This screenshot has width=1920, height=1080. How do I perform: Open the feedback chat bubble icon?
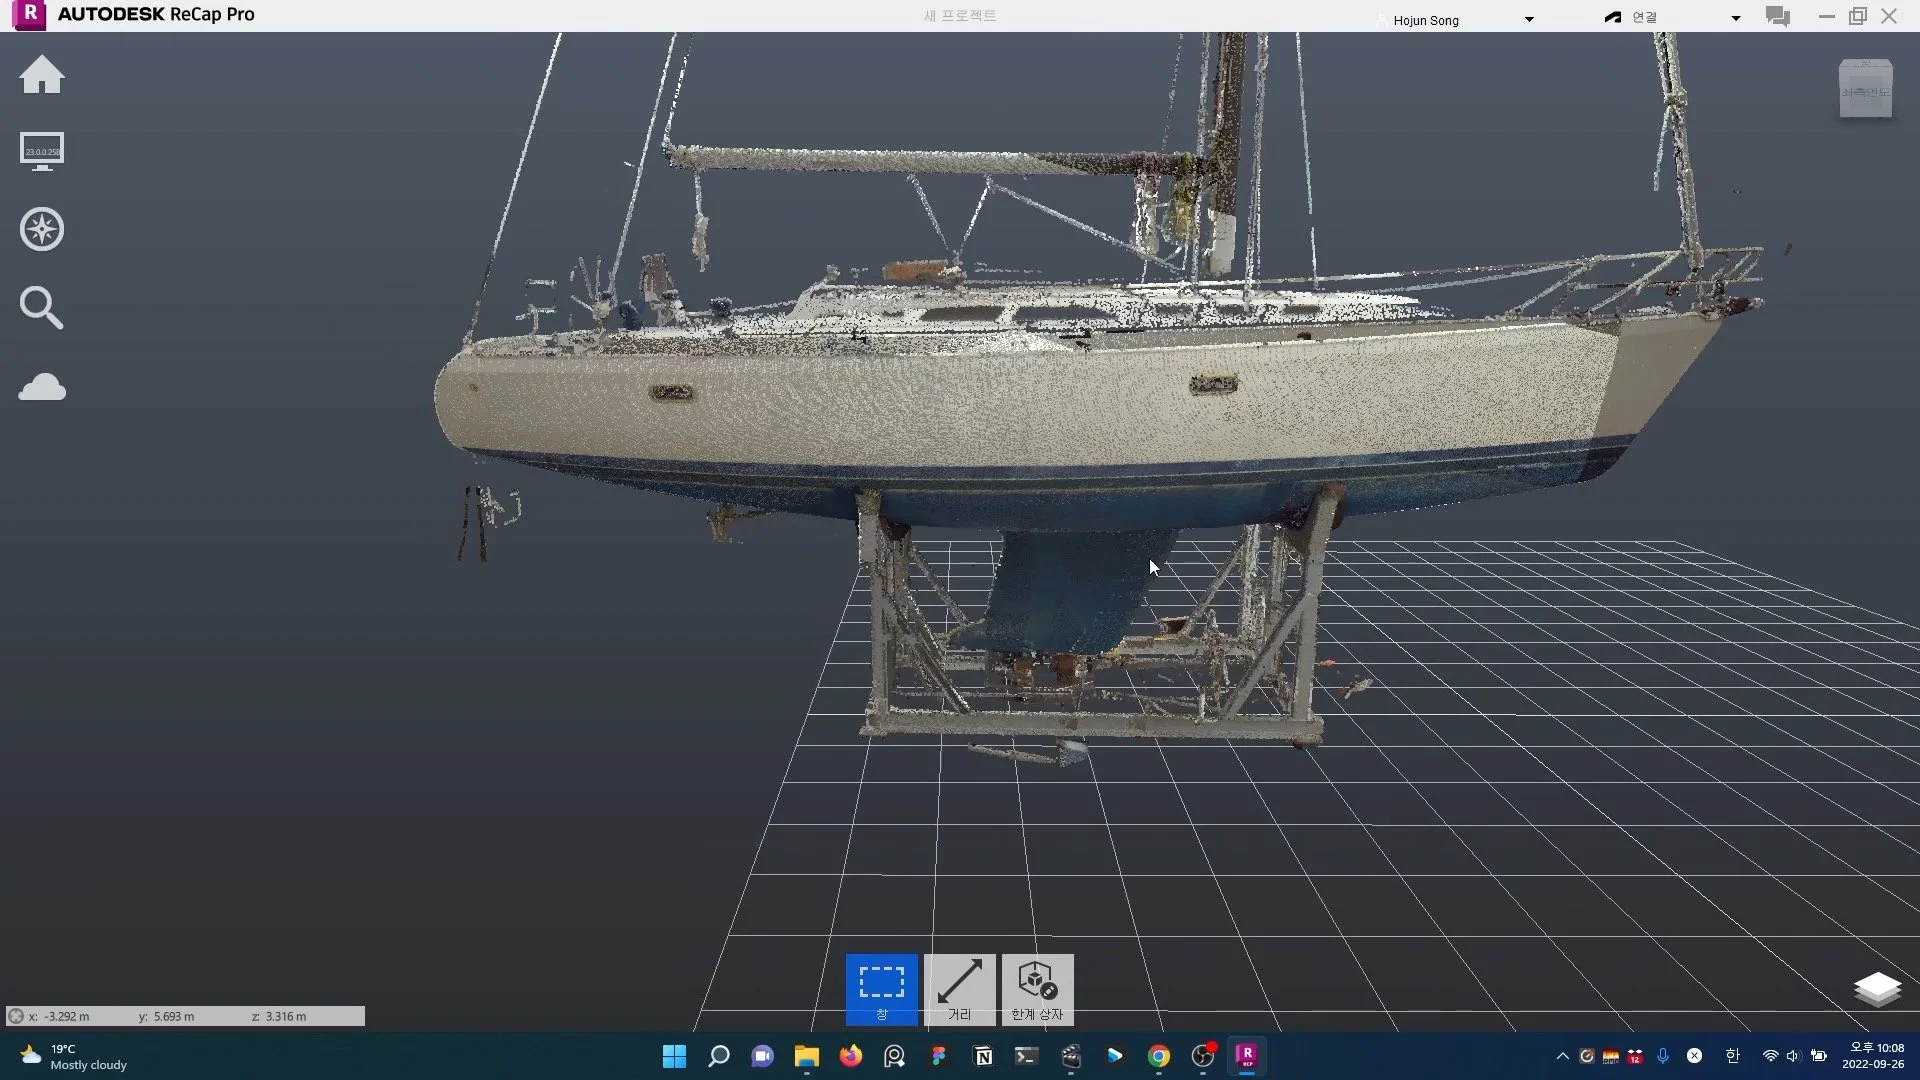1777,17
